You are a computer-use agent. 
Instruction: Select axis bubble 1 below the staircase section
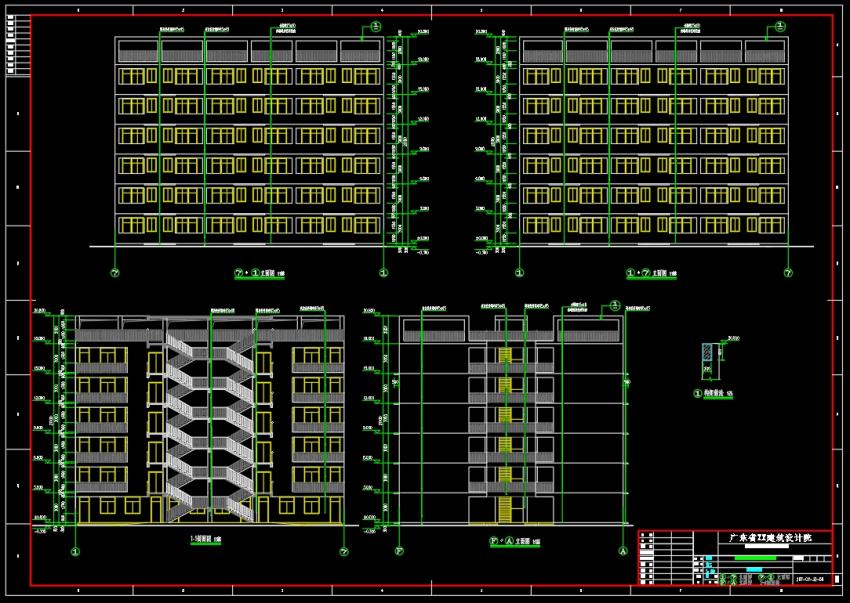pos(76,551)
